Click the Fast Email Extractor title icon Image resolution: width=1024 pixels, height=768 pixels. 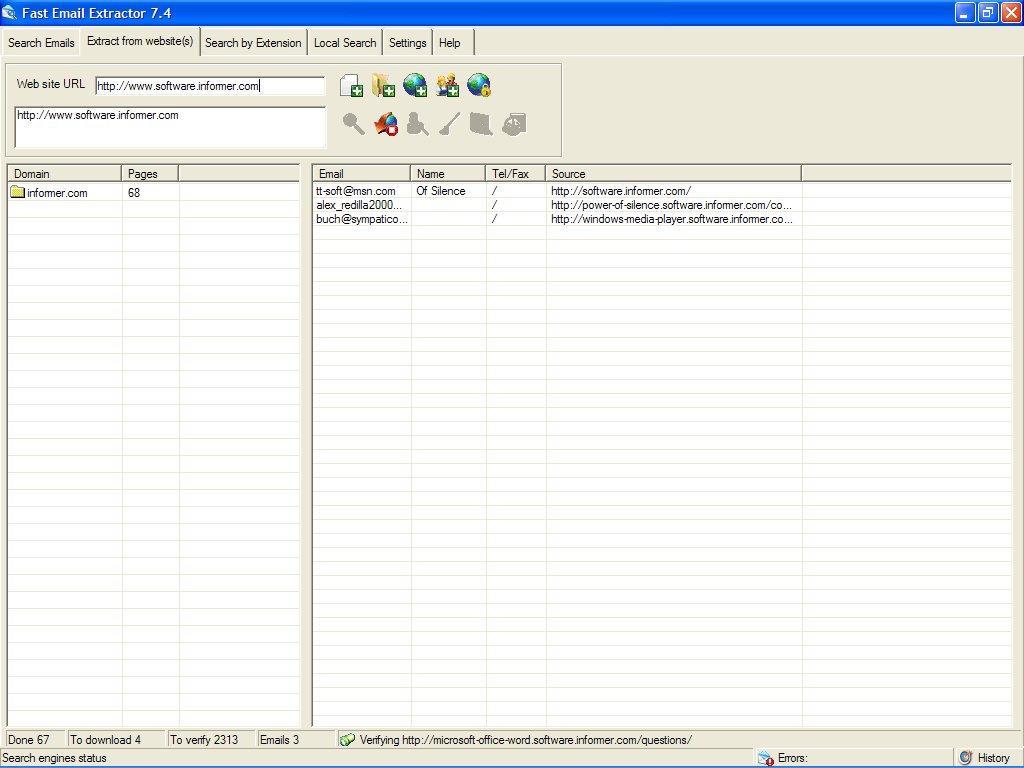(x=9, y=12)
